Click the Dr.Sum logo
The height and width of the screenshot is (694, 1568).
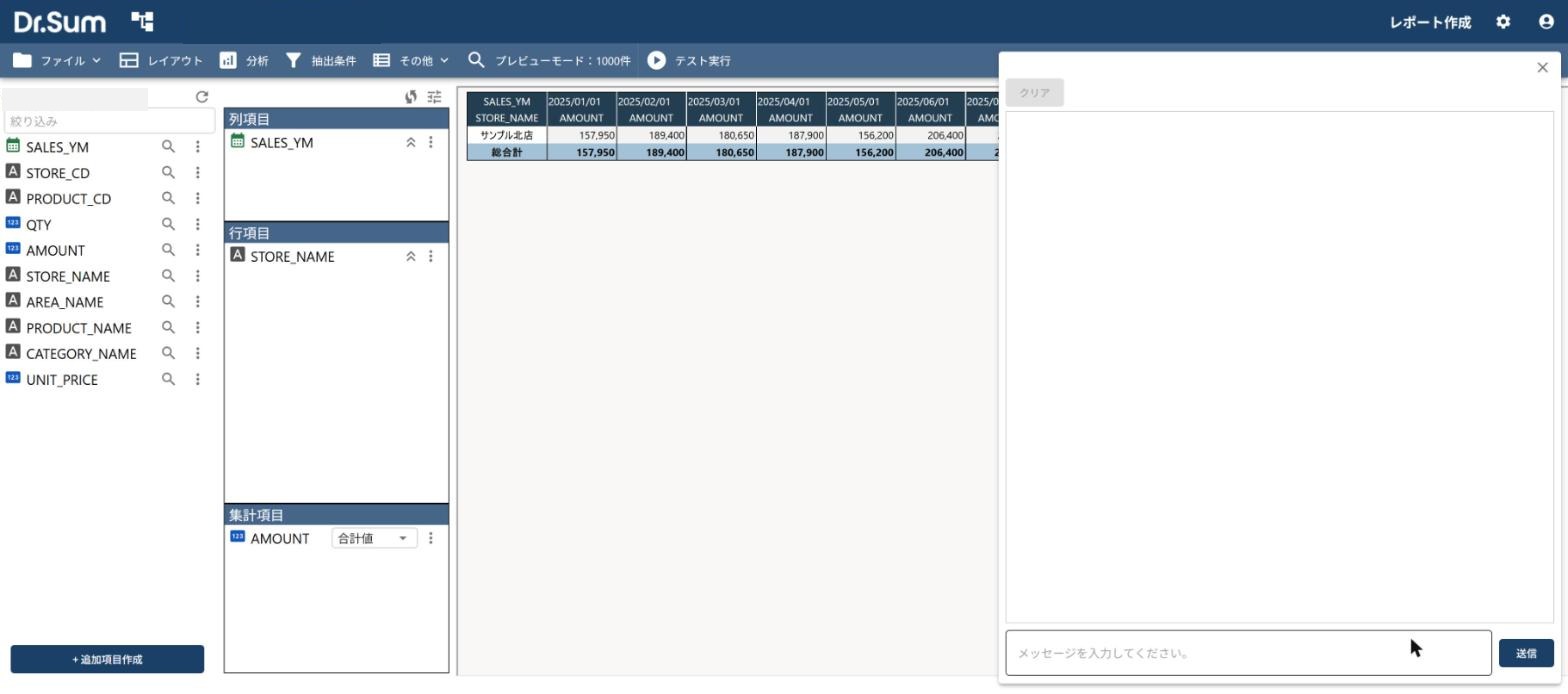59,21
